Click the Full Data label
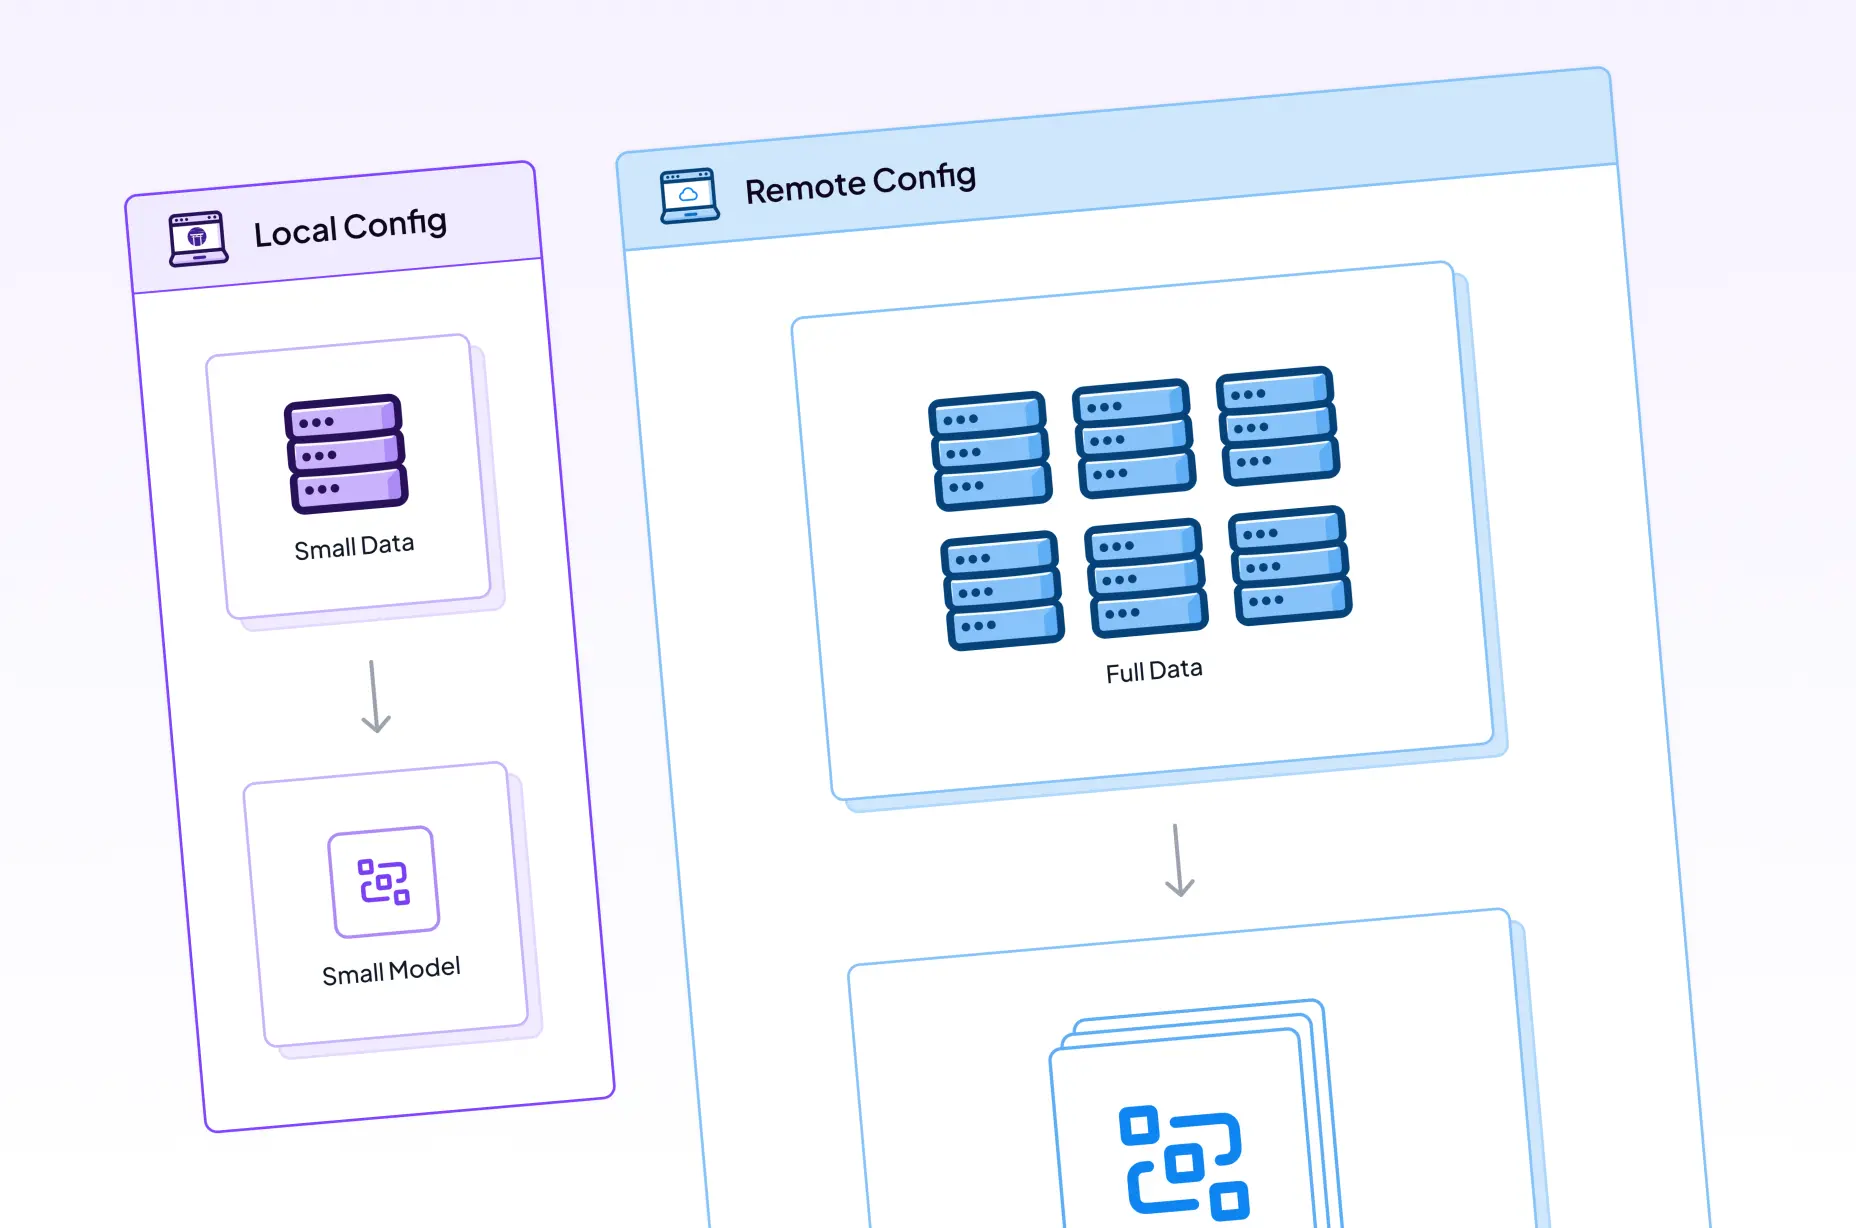 [1153, 670]
